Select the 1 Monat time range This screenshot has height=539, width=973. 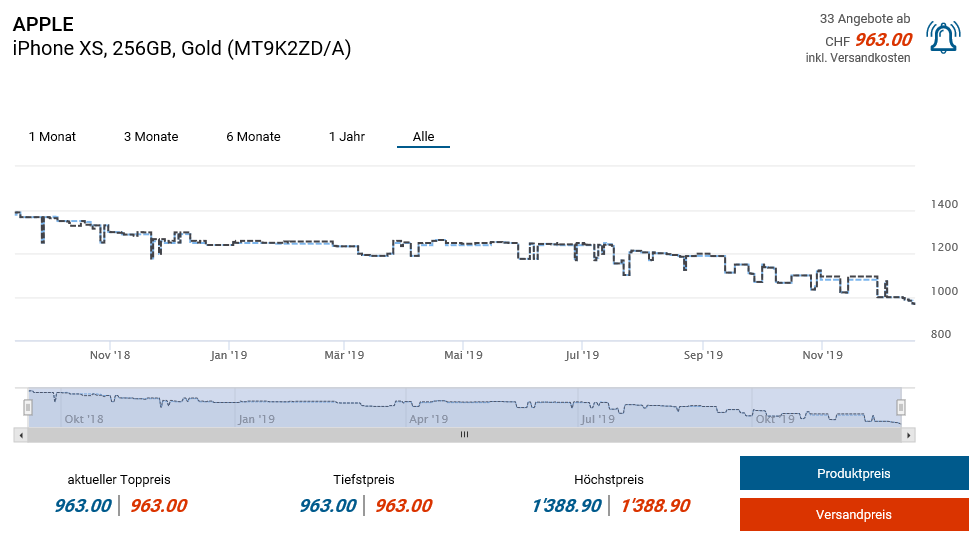(52, 137)
